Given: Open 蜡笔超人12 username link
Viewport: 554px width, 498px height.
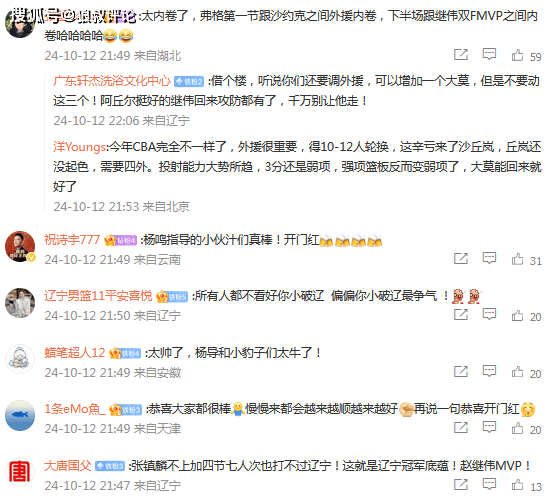Looking at the screenshot, I should pos(75,353).
